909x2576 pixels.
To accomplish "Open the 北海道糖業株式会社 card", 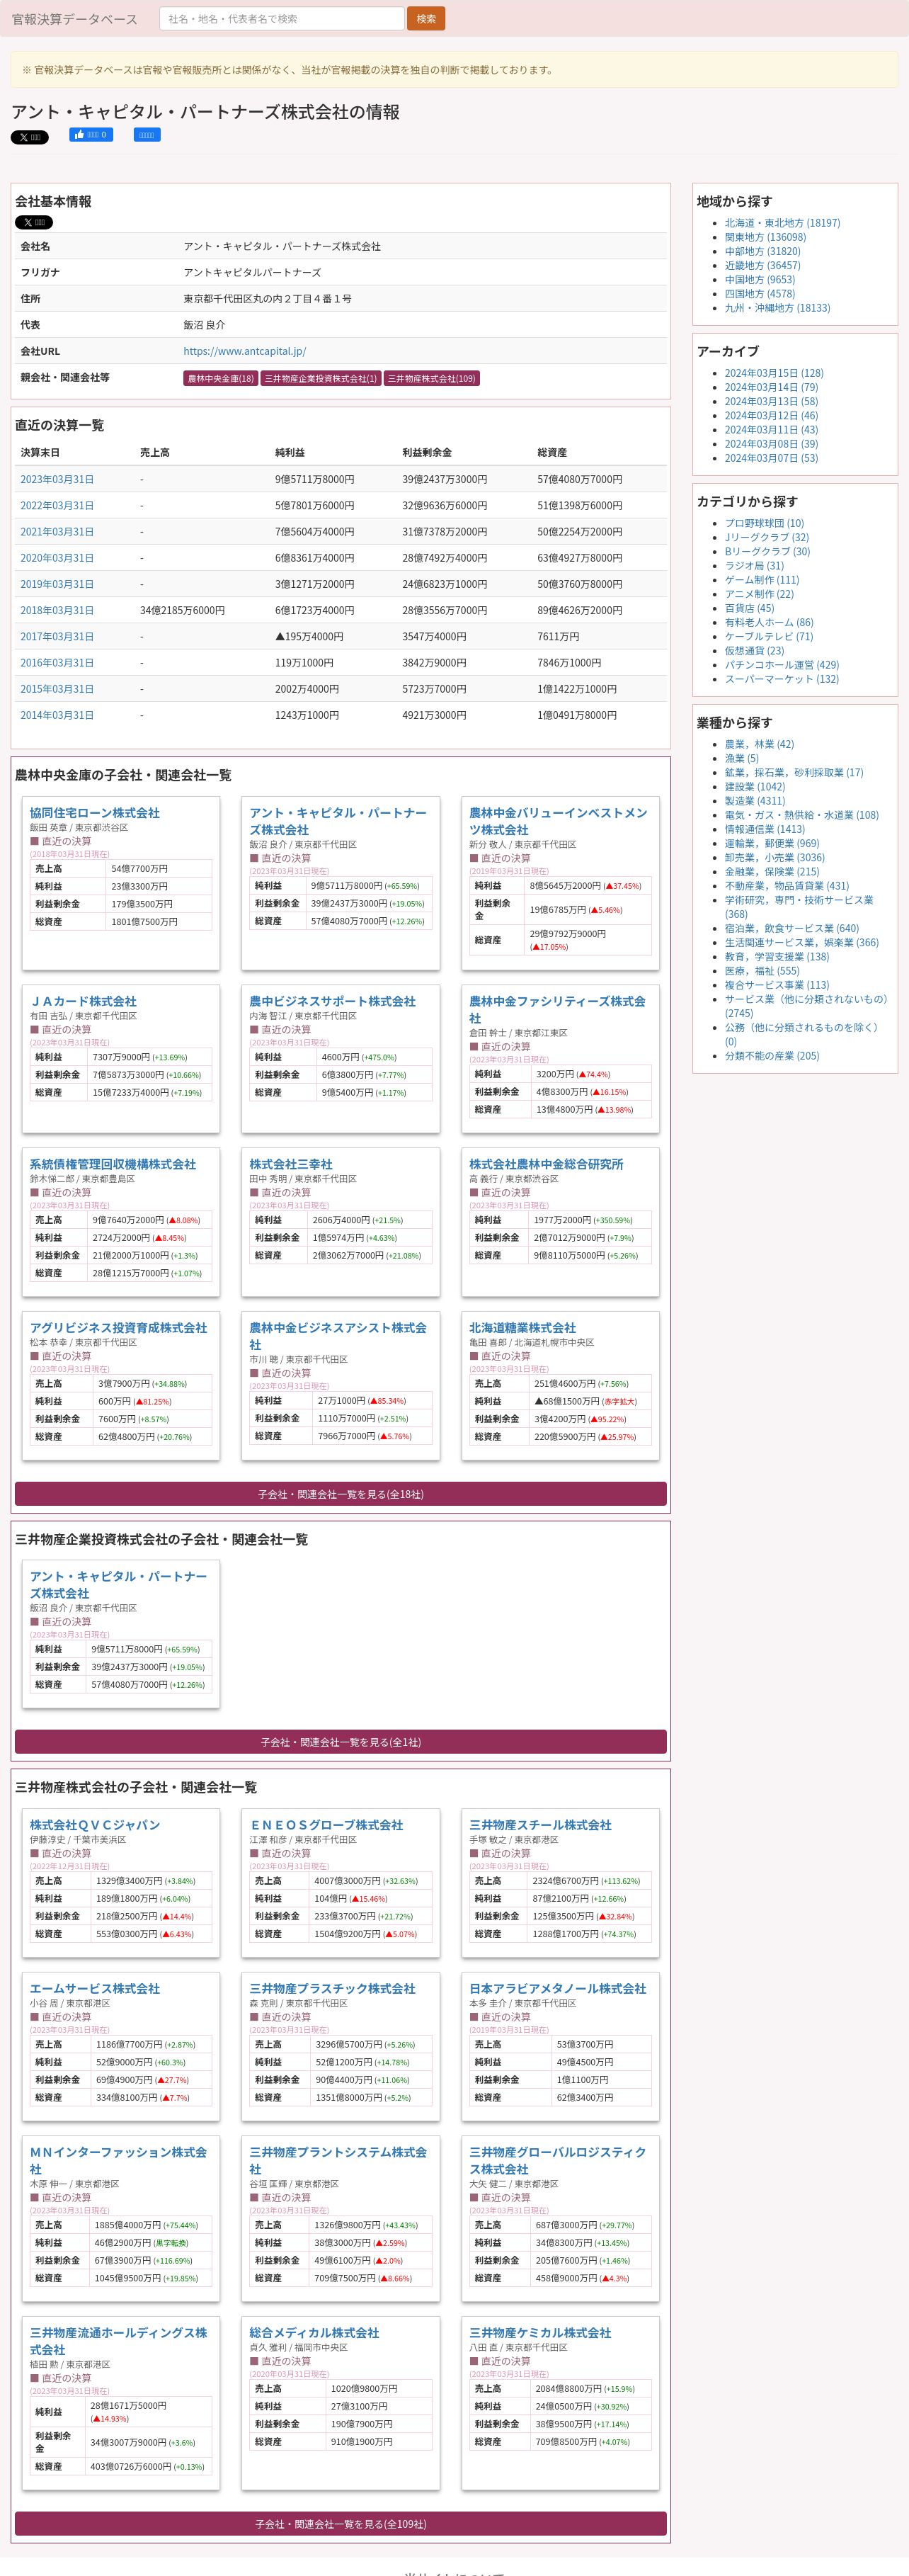I will pyautogui.click(x=522, y=1328).
